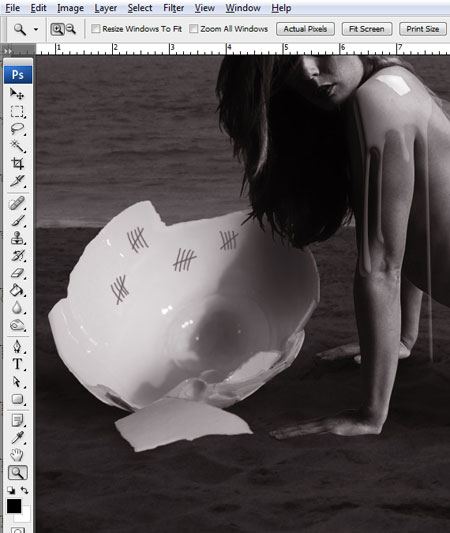Screen dimensions: 450x533
Task: Open the Help menu
Action: point(281,8)
